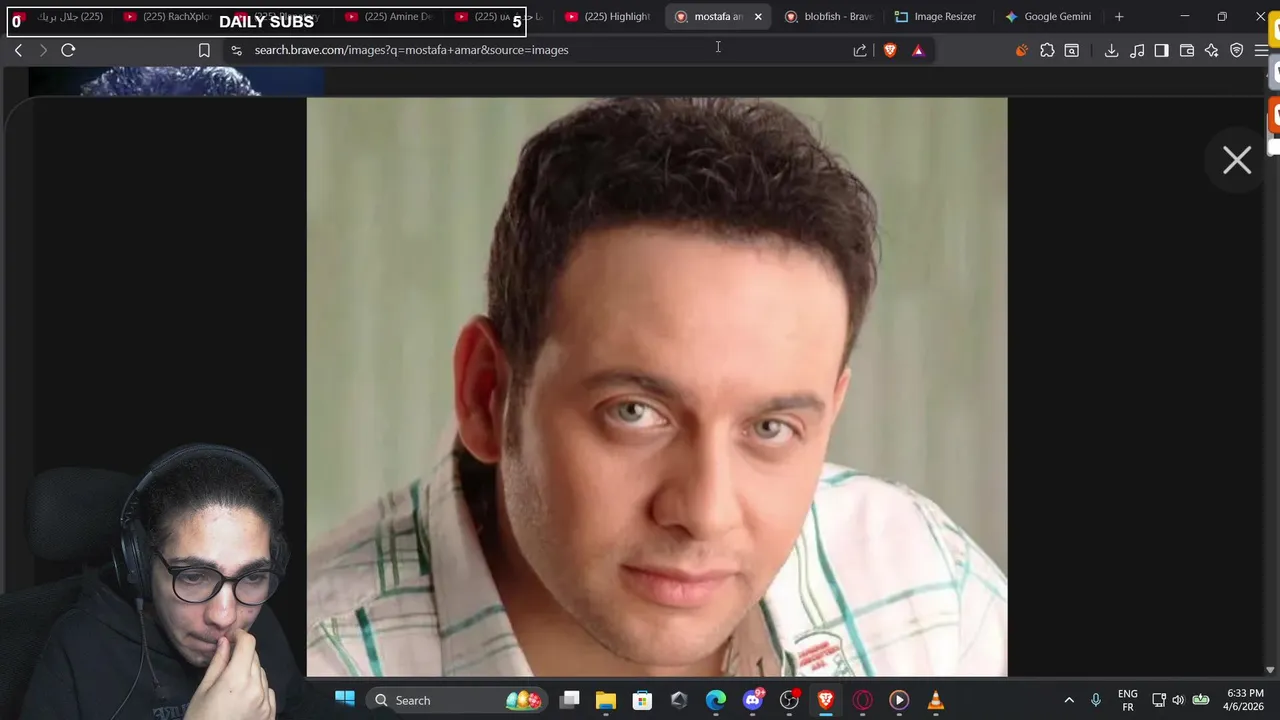The width and height of the screenshot is (1280, 720).
Task: Open Brave VPN shield icon
Action: [x=1237, y=50]
